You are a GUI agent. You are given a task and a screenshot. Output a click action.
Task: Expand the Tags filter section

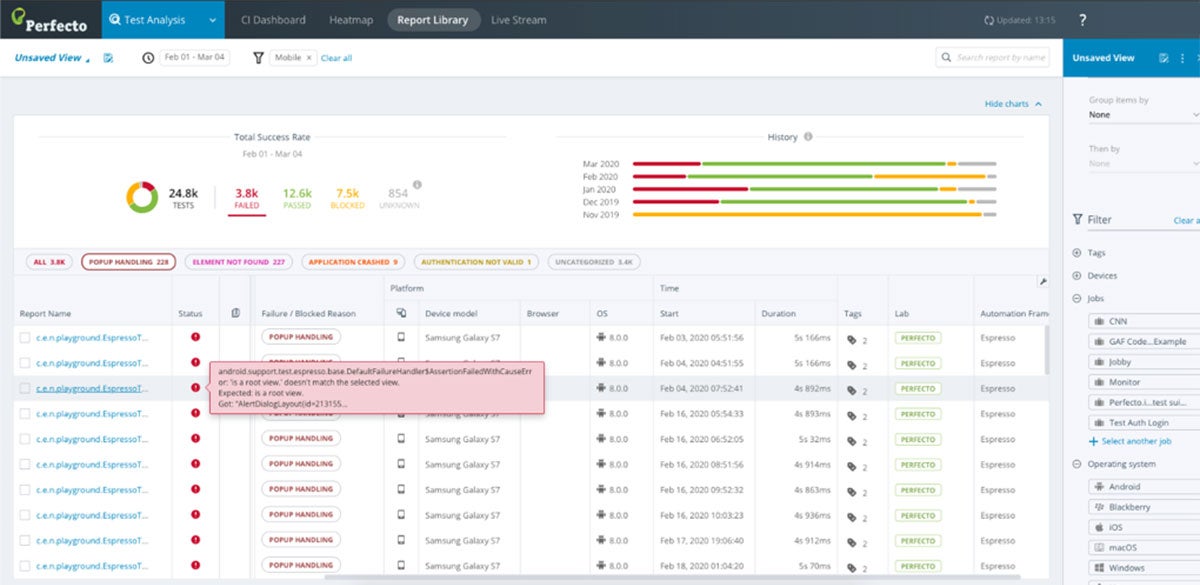click(1077, 253)
